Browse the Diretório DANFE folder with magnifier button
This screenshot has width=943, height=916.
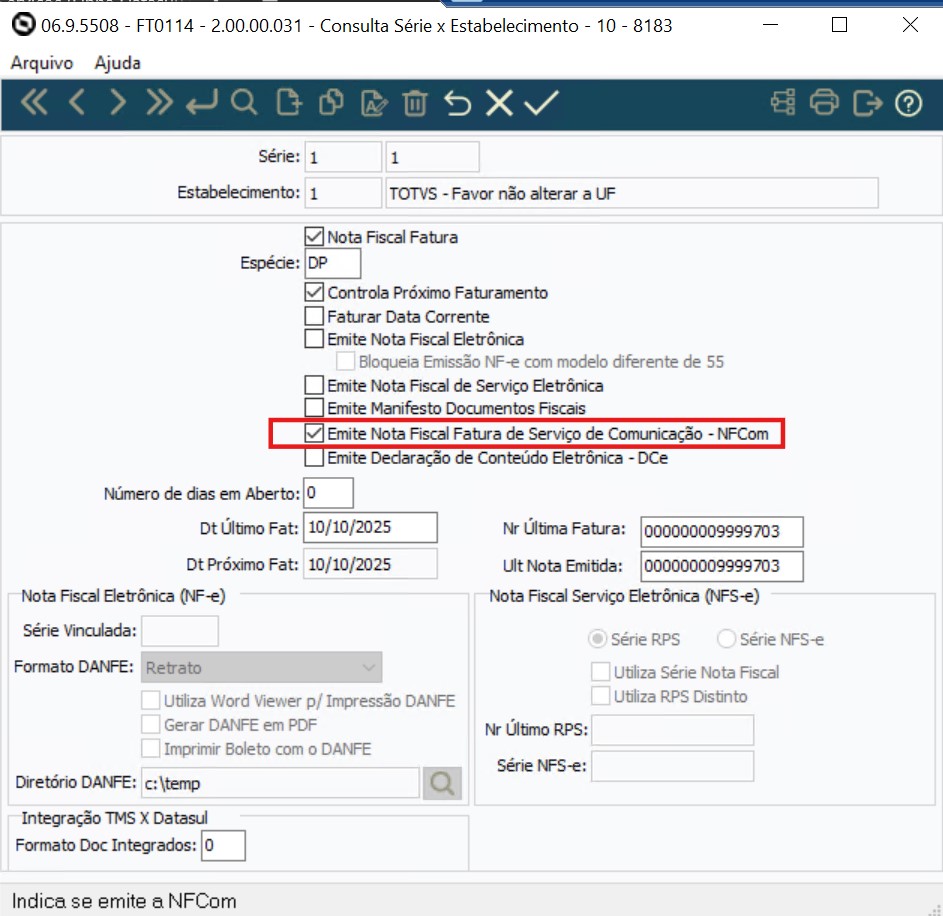tap(442, 783)
